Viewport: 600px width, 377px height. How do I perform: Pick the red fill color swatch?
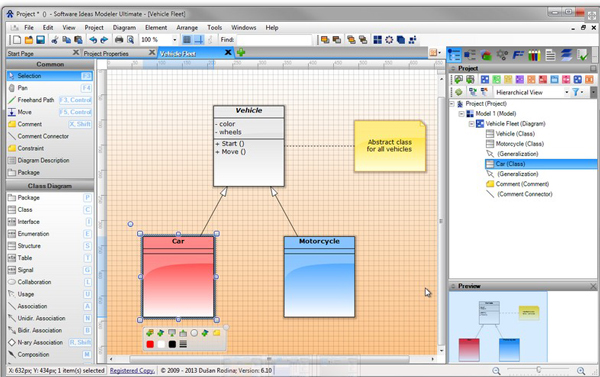150,344
